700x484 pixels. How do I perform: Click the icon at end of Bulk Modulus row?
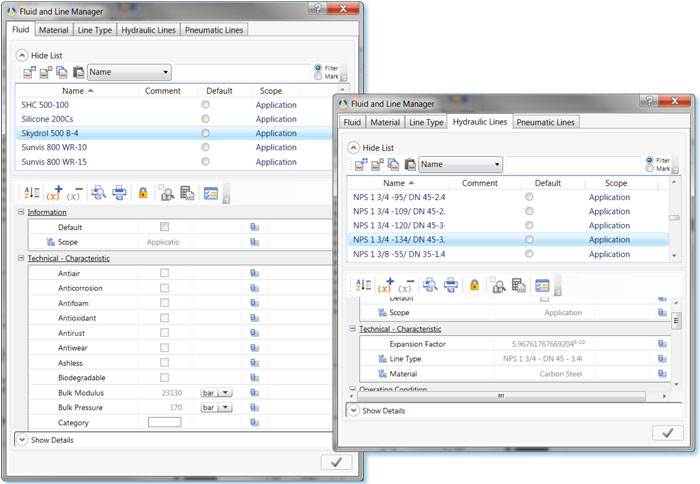tap(254, 392)
